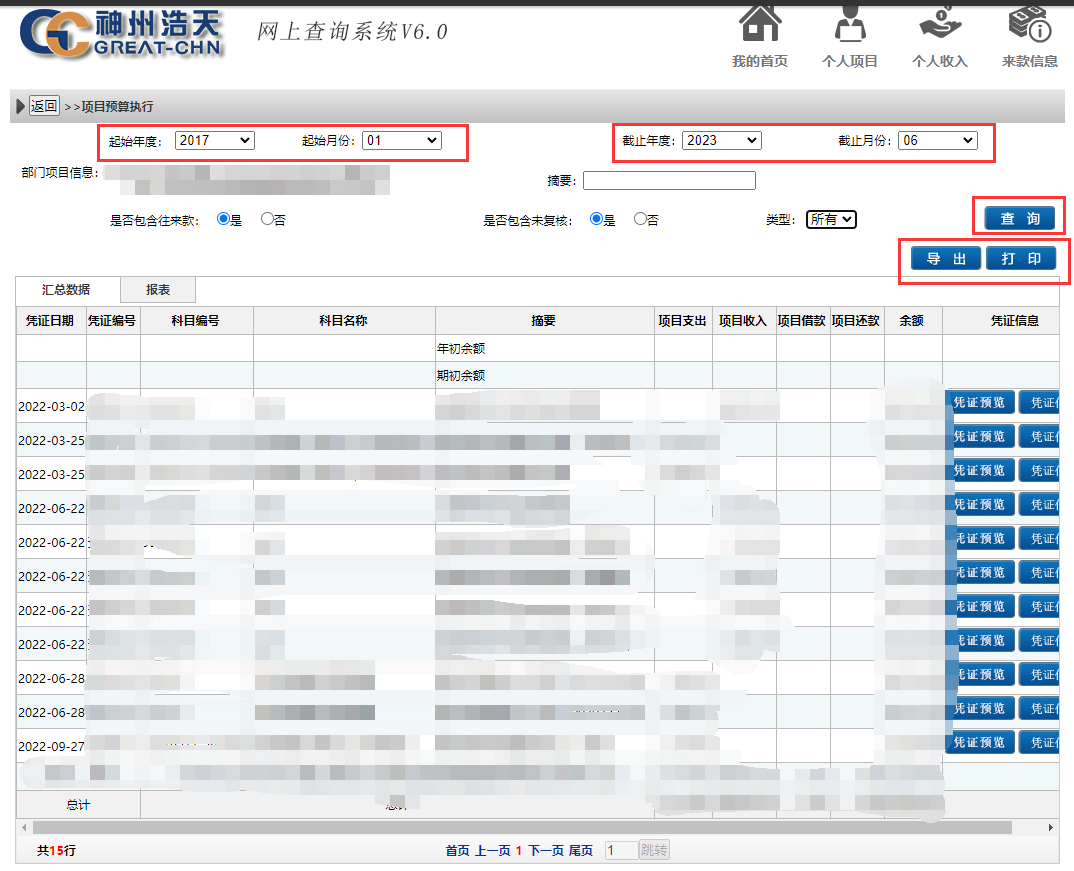Click the 查询 search button
The image size is (1074, 871).
(1019, 216)
